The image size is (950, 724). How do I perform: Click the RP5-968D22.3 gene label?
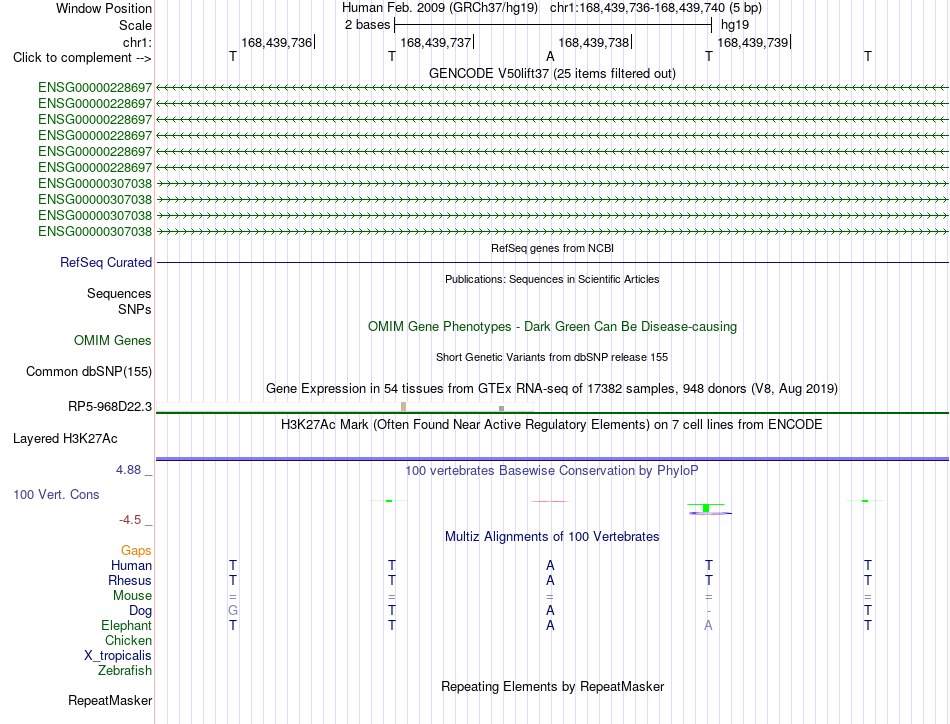coord(110,407)
